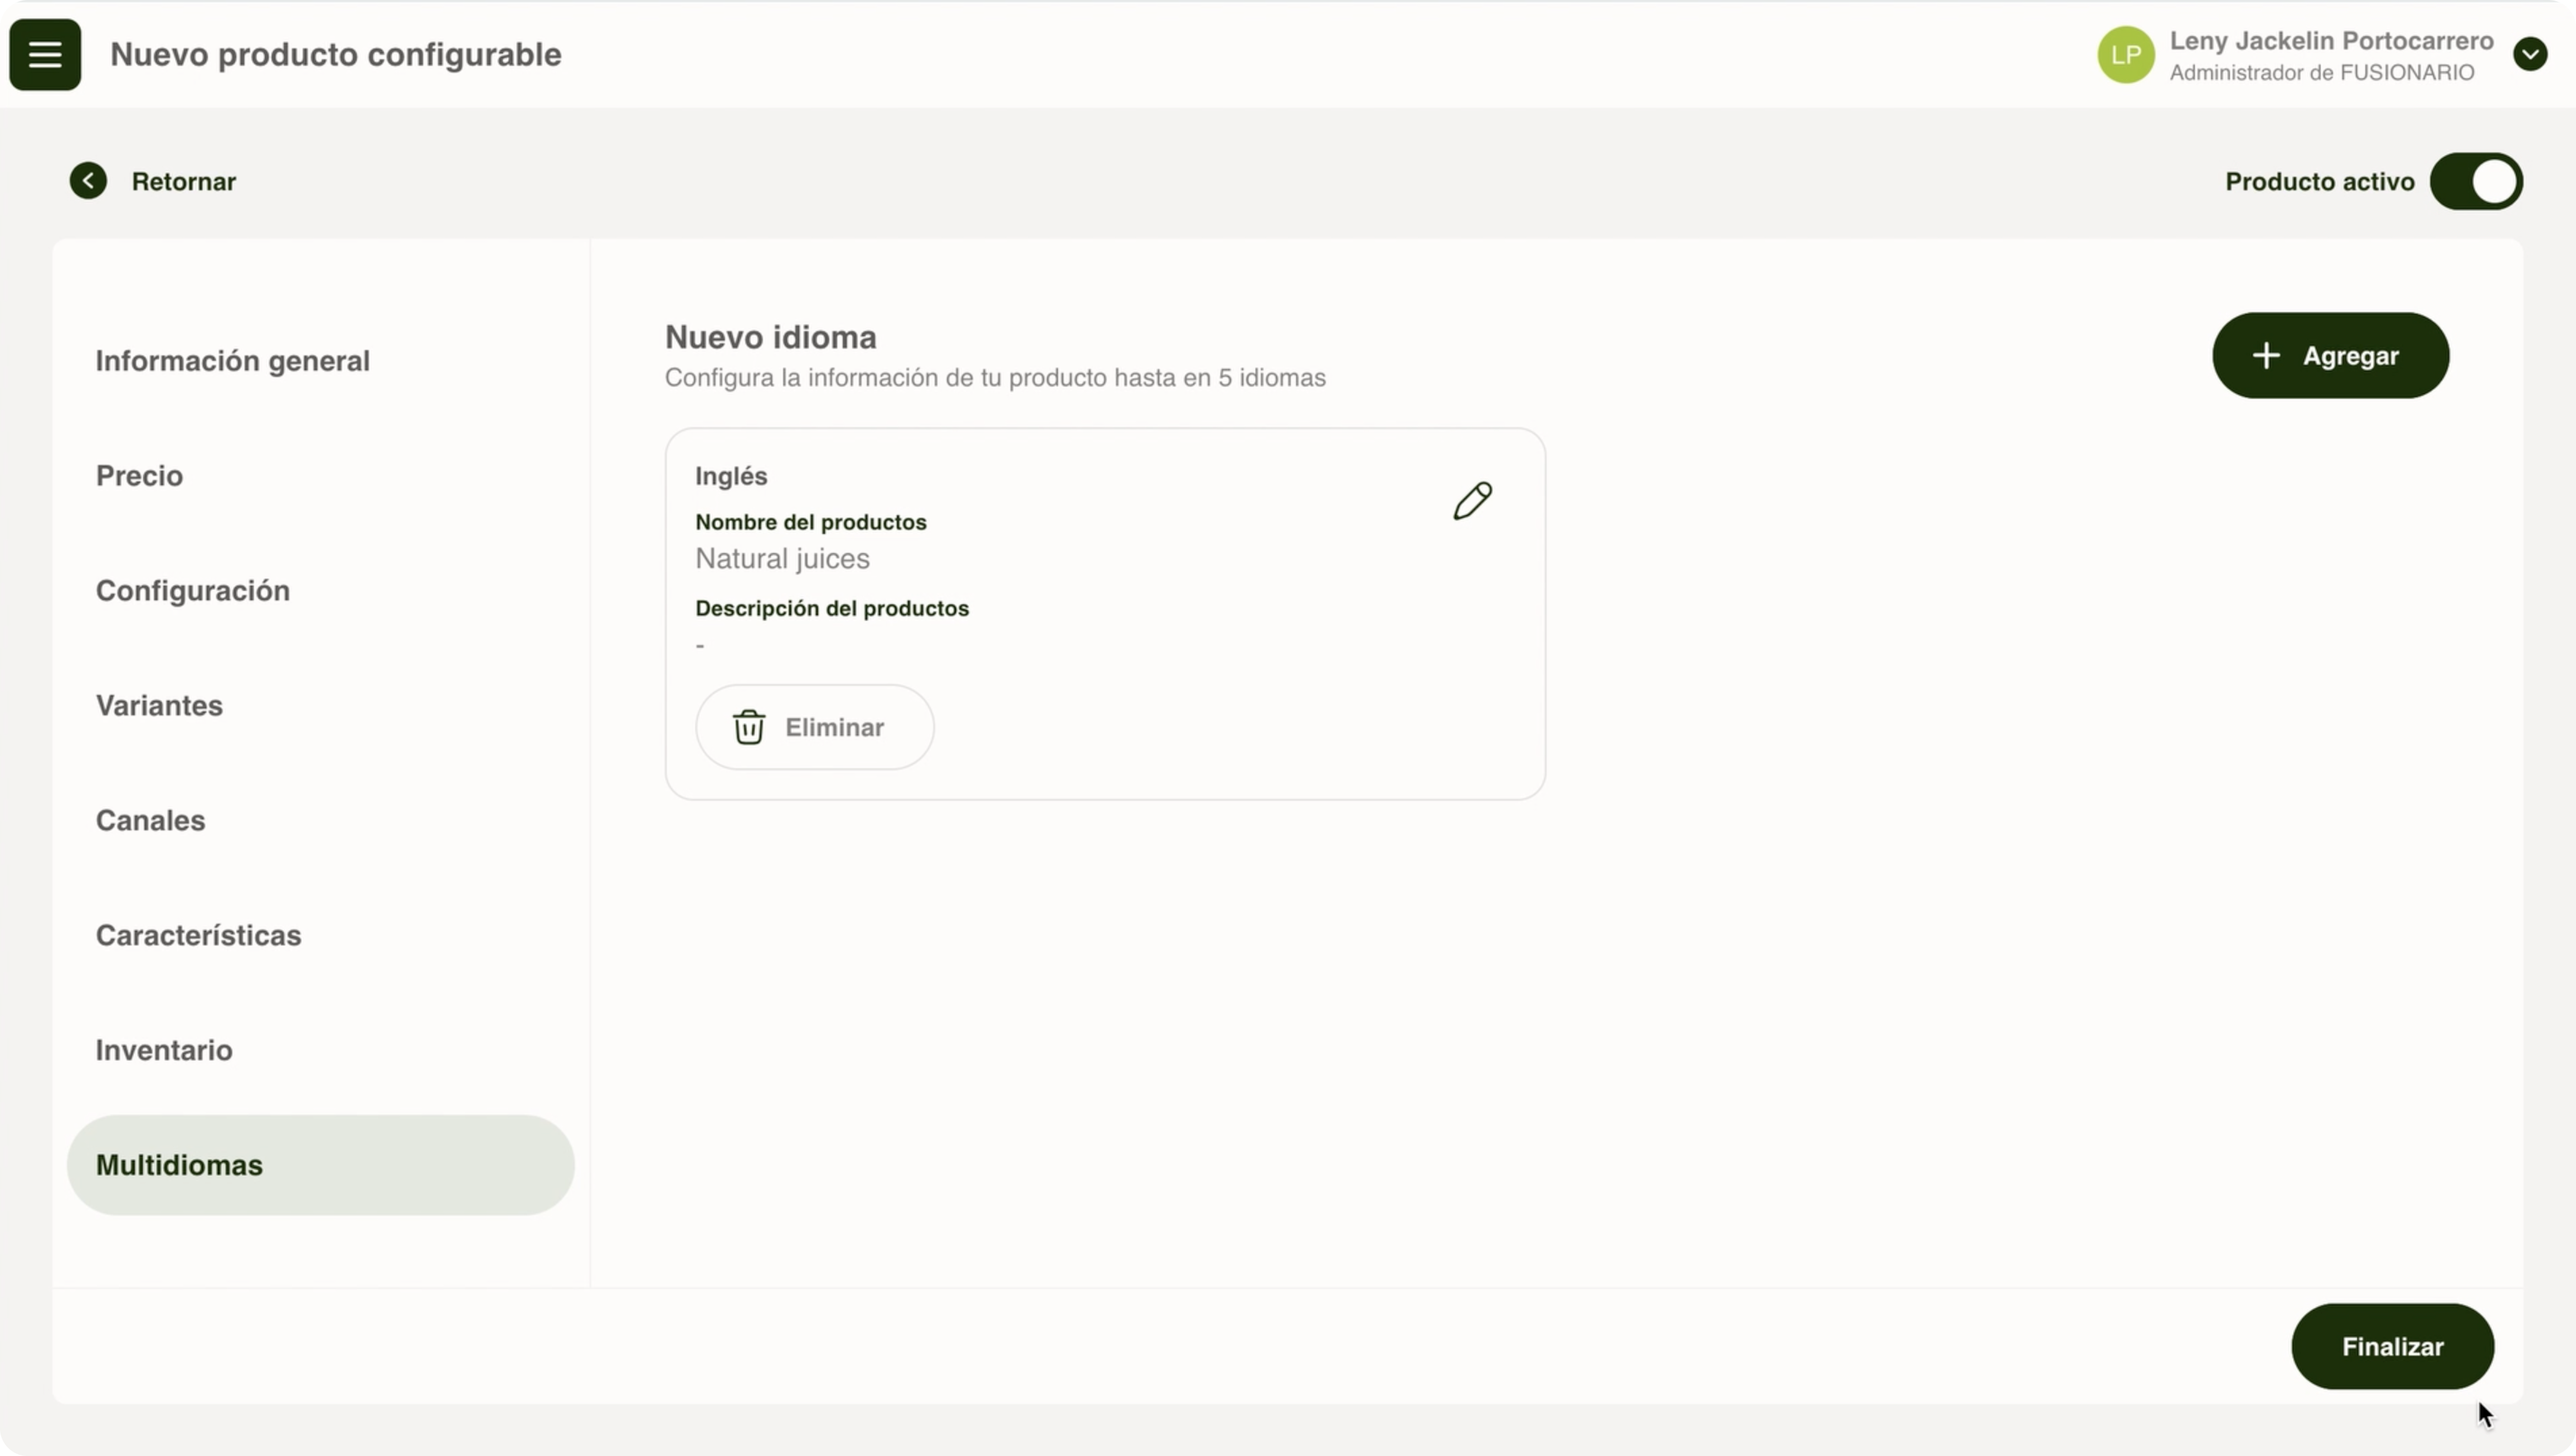The height and width of the screenshot is (1456, 2576).
Task: Expand the user account dropdown arrow
Action: pos(2530,54)
